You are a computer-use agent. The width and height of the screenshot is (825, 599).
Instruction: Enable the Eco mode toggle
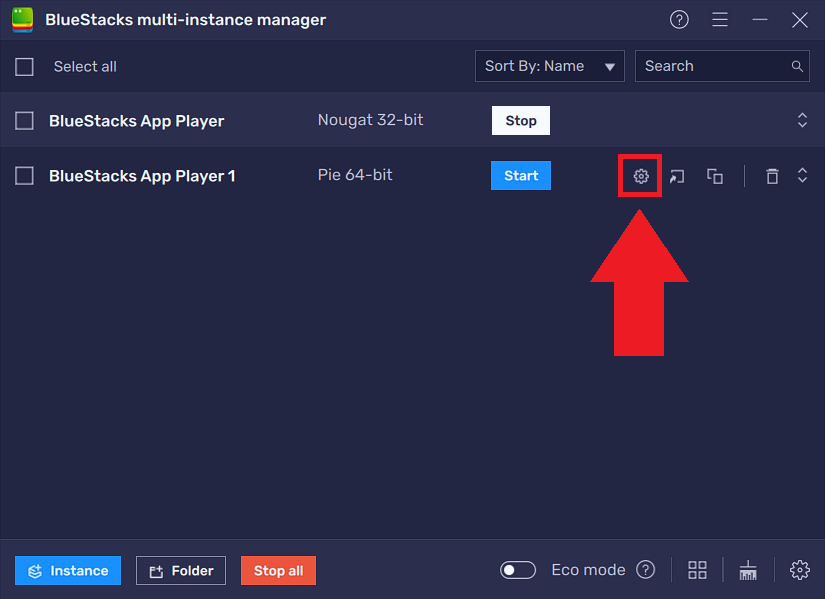(518, 569)
